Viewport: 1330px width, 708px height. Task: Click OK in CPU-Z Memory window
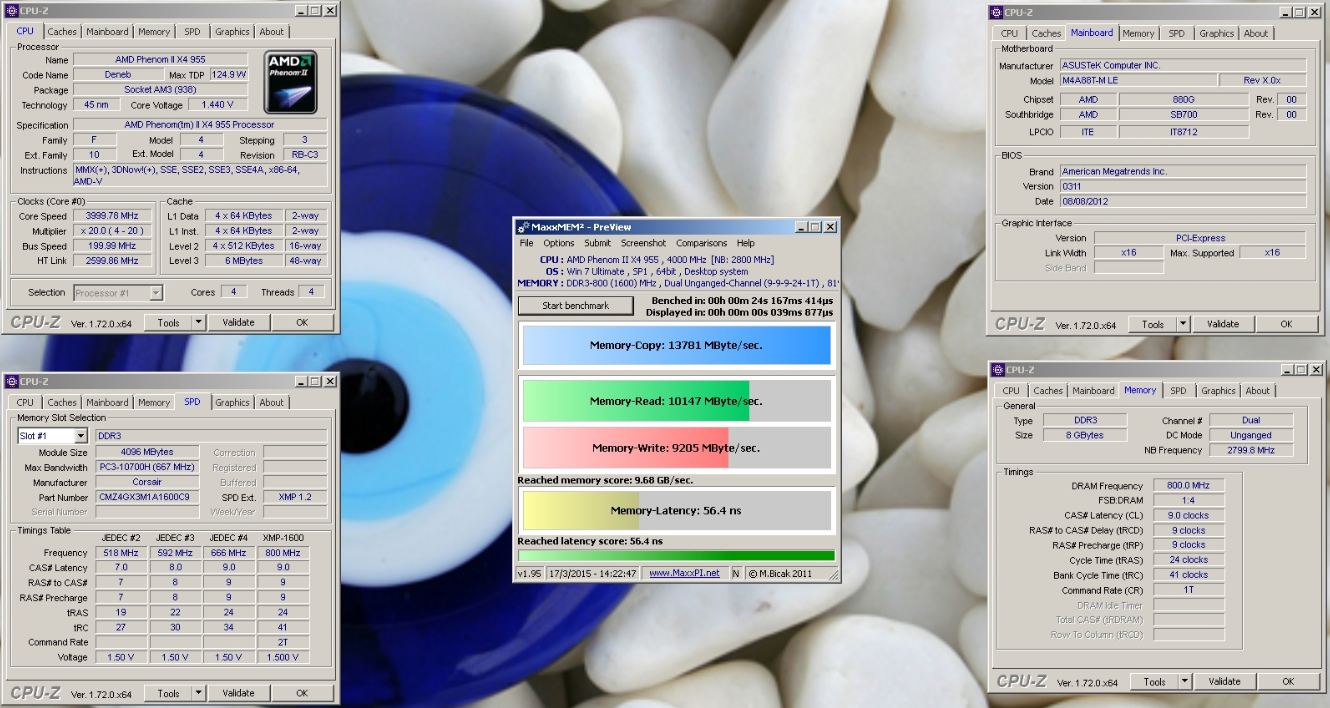tap(1288, 682)
